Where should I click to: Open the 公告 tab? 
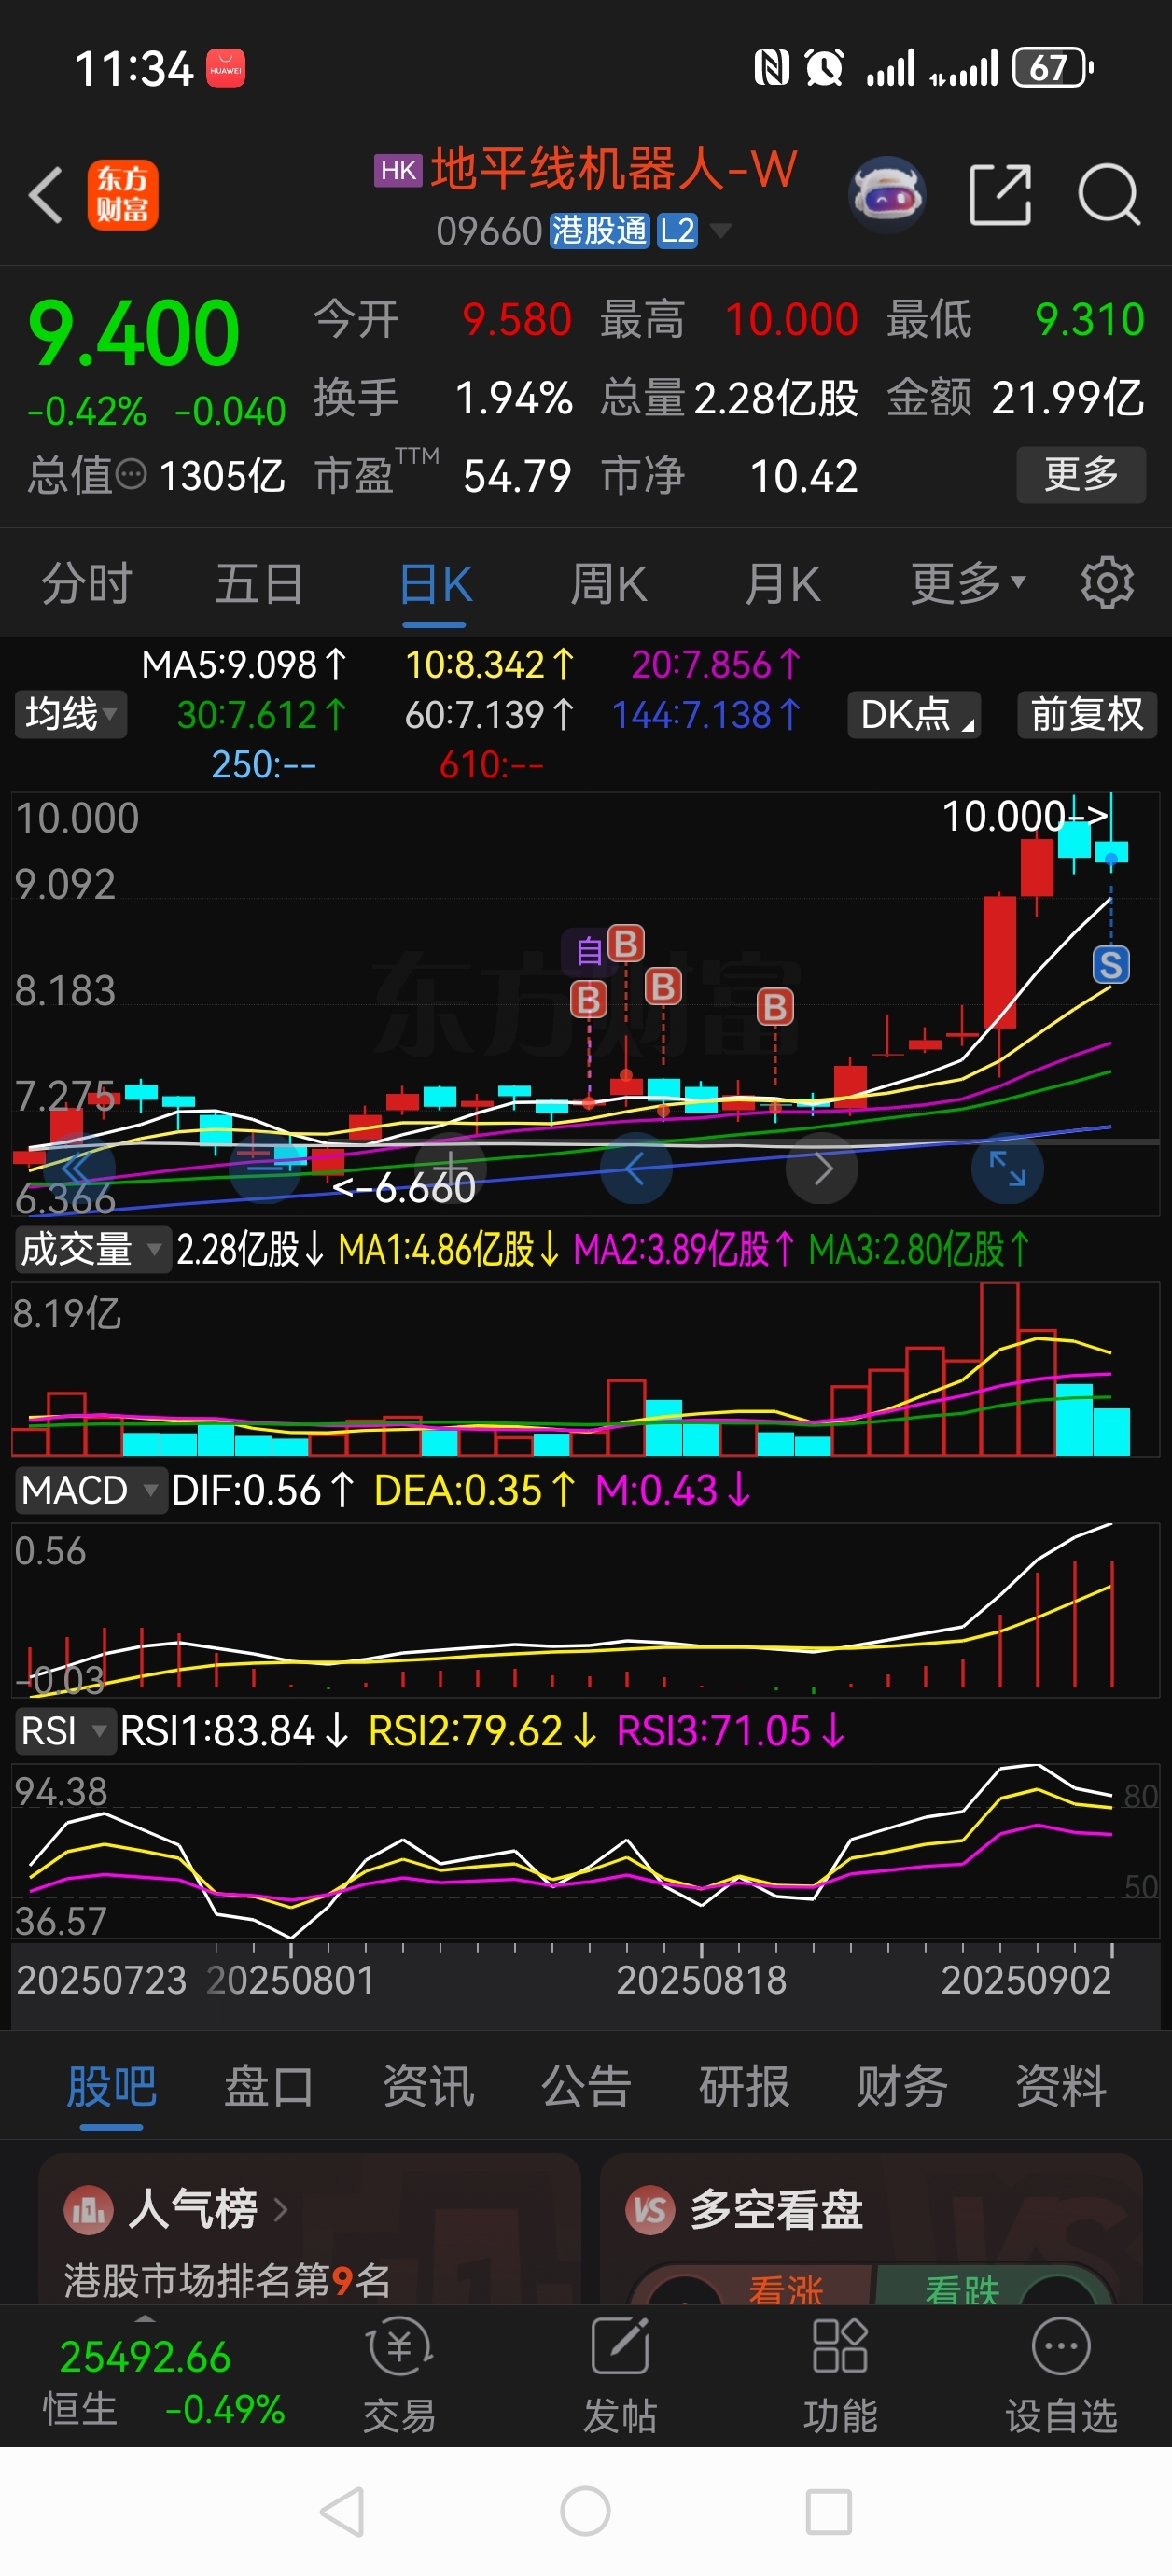click(x=586, y=2087)
